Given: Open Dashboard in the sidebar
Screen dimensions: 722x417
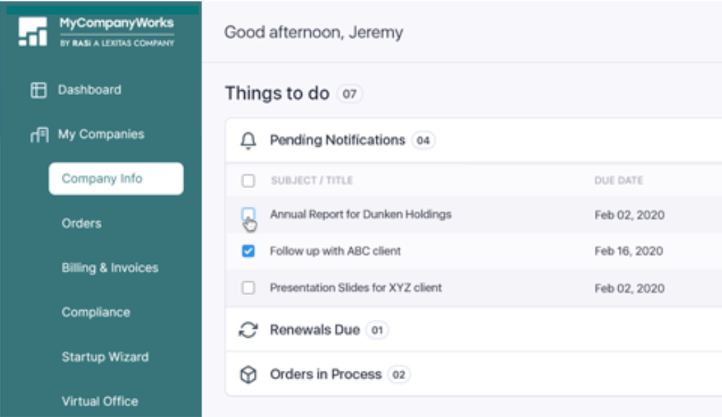Looking at the screenshot, I should tap(89, 90).
